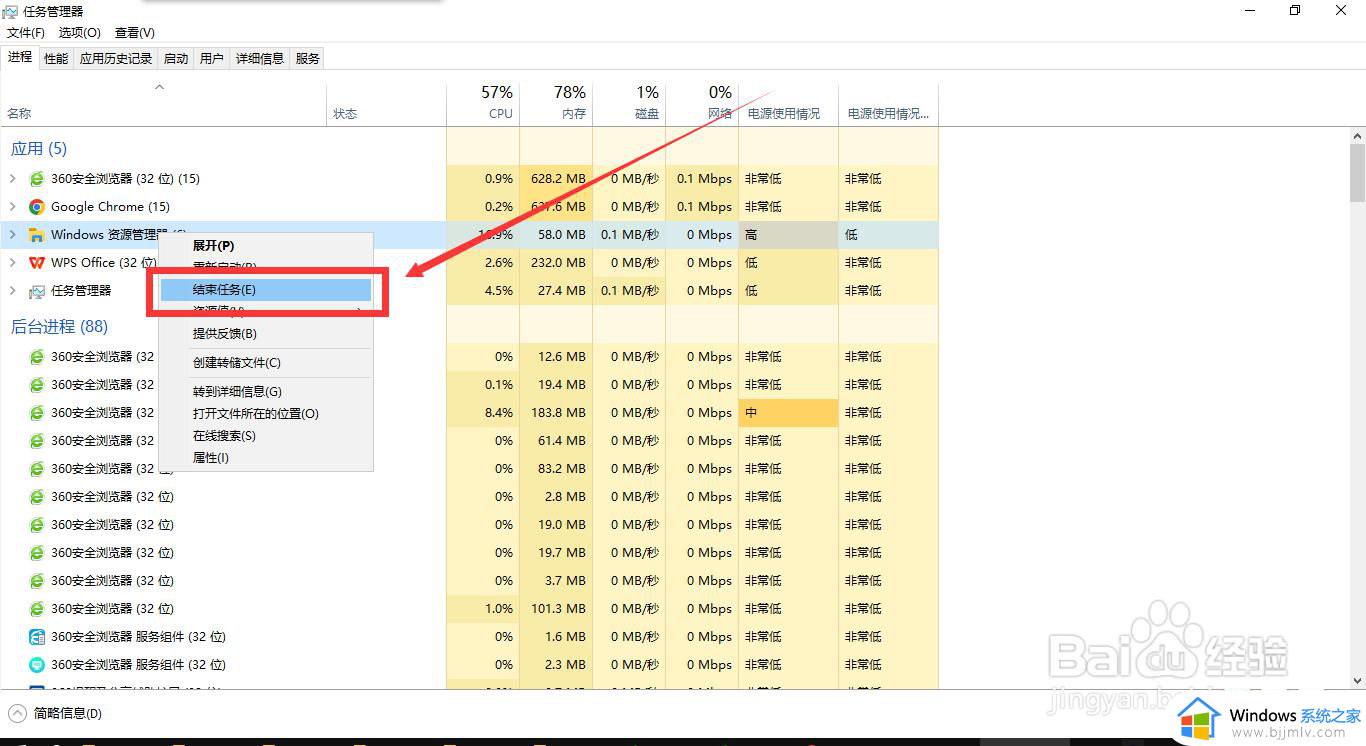The width and height of the screenshot is (1366, 746).
Task: Expand the WPS Office process group
Action: point(12,263)
